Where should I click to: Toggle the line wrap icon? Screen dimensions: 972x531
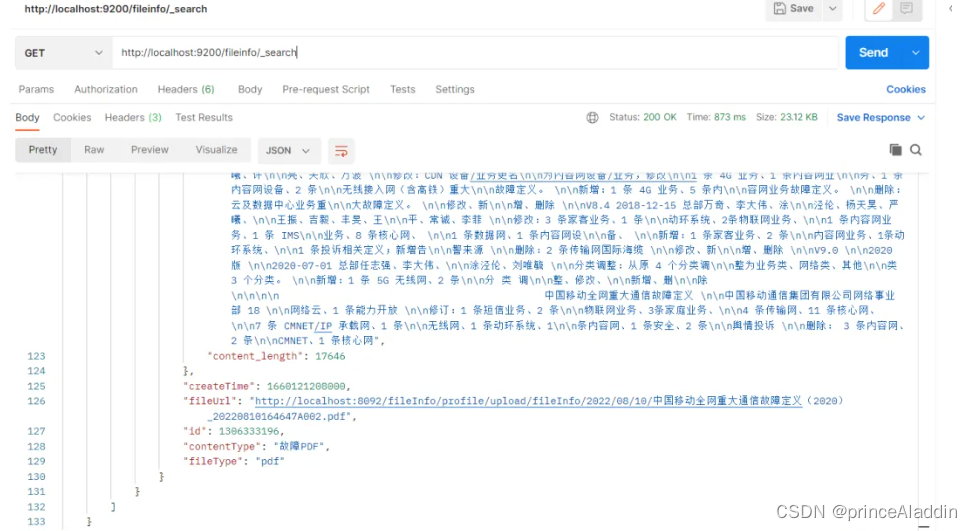pyautogui.click(x=341, y=151)
